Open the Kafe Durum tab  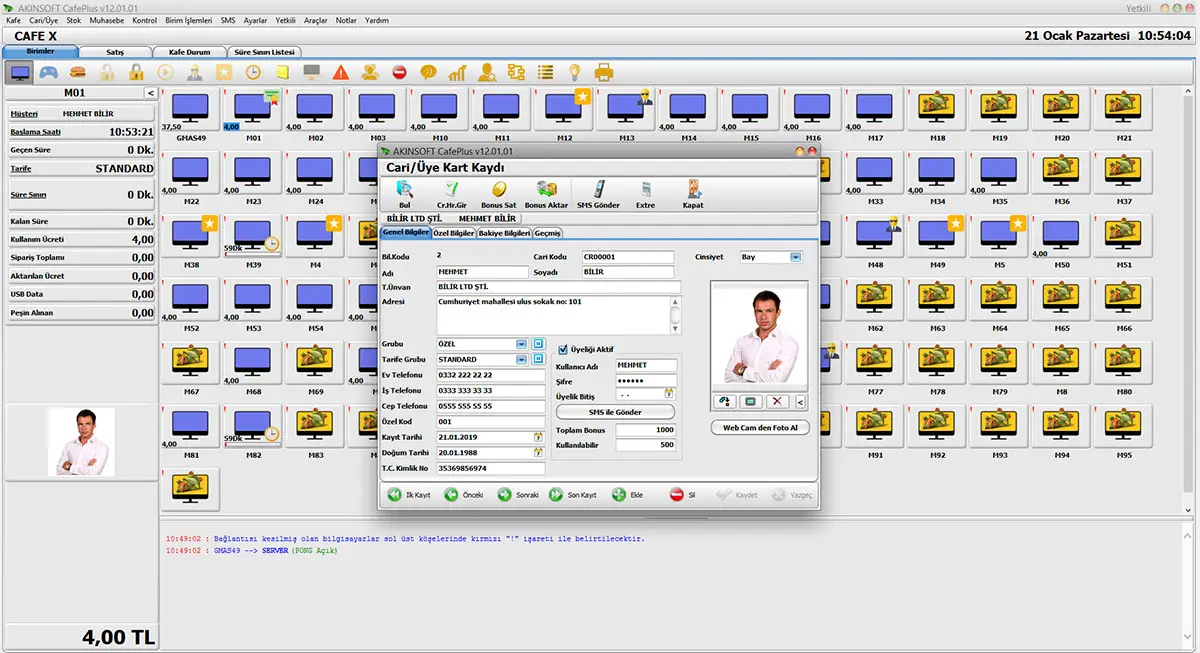coord(188,51)
